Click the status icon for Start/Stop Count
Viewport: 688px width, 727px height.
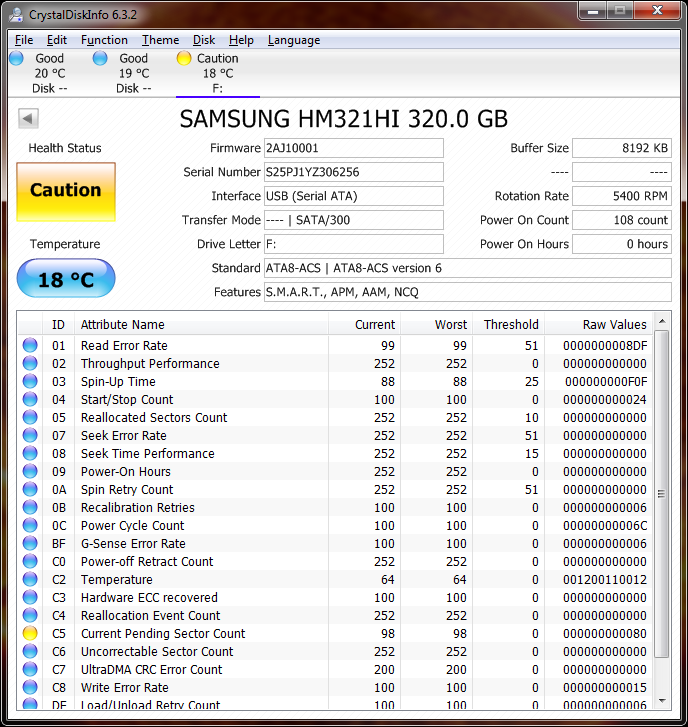tap(30, 399)
